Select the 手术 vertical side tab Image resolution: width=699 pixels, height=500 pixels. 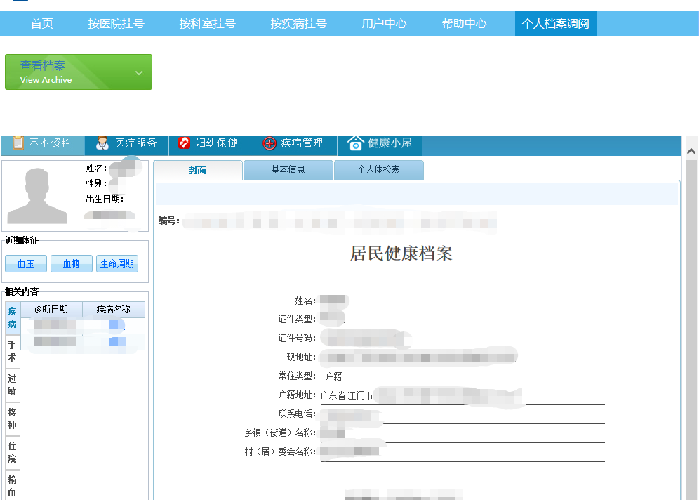point(12,351)
